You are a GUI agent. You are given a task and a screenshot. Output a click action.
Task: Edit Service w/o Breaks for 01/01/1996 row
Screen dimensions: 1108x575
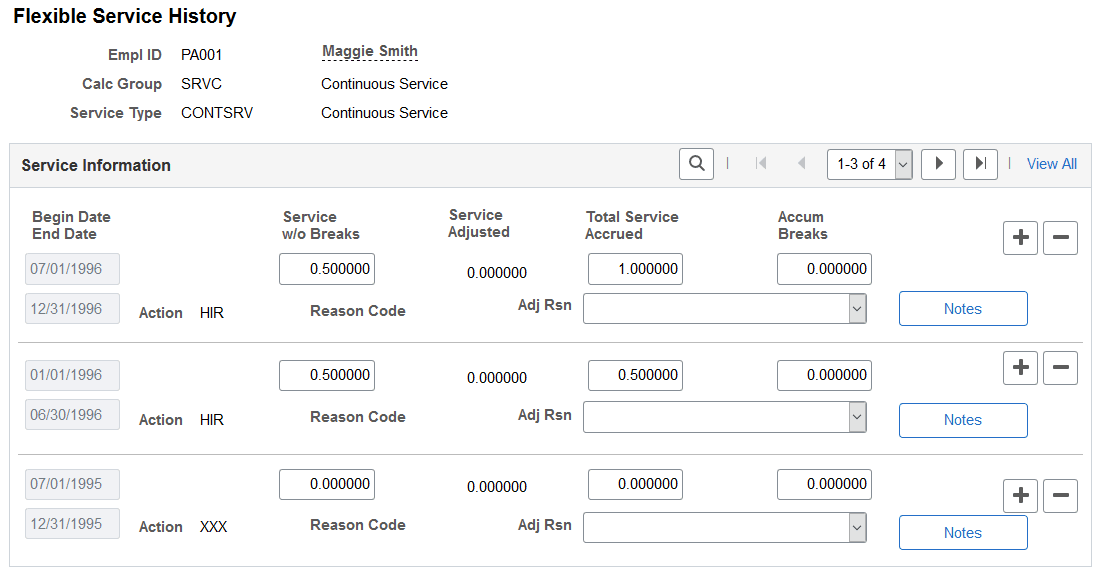coord(326,375)
